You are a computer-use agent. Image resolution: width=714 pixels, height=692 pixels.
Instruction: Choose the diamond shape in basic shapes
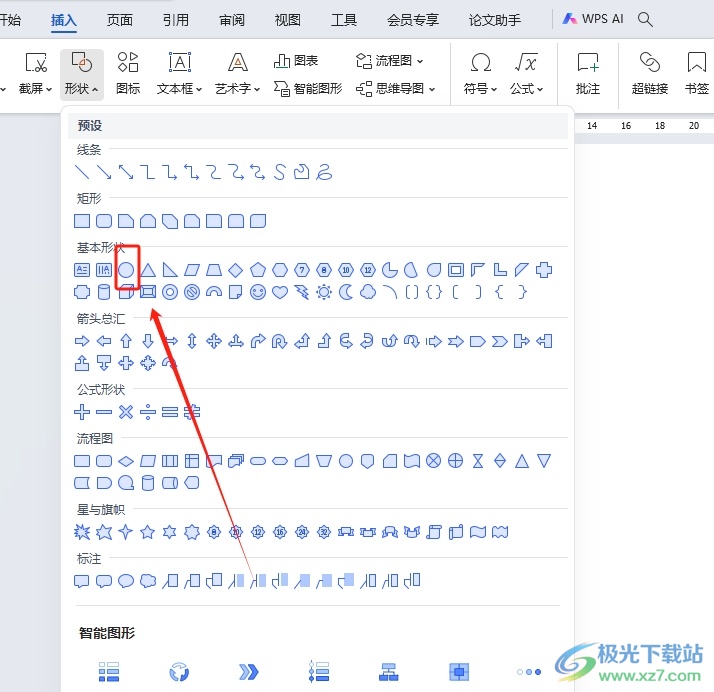tap(235, 270)
